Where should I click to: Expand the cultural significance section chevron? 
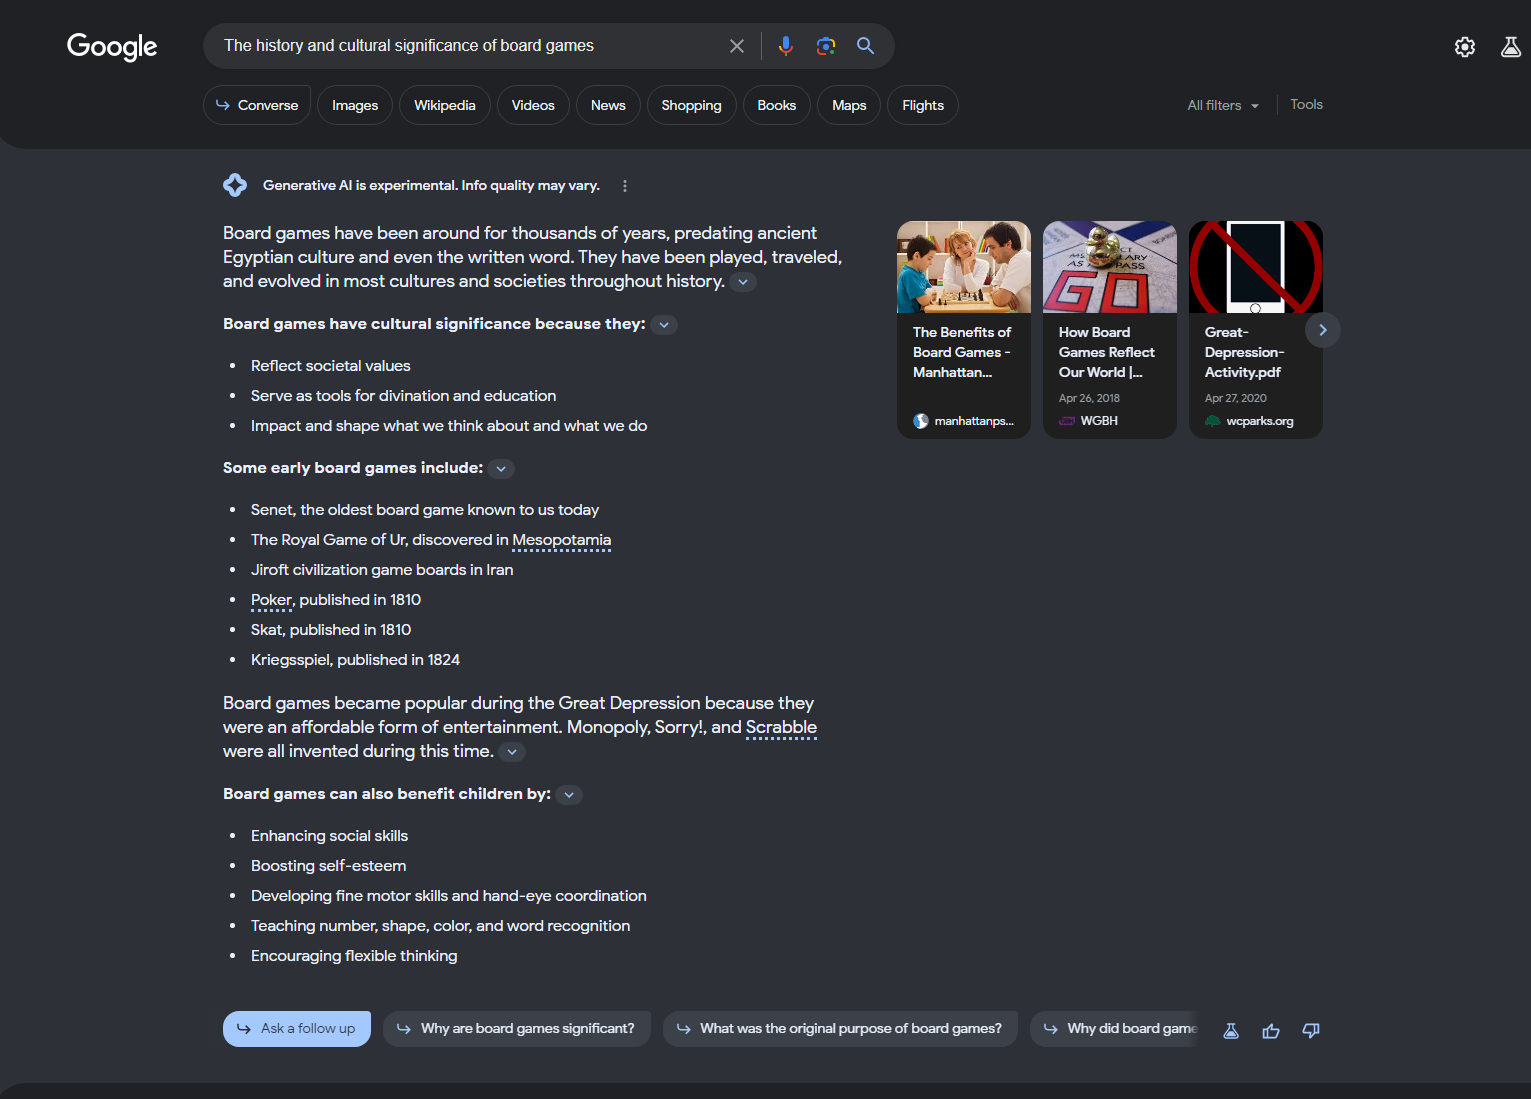pyautogui.click(x=664, y=325)
